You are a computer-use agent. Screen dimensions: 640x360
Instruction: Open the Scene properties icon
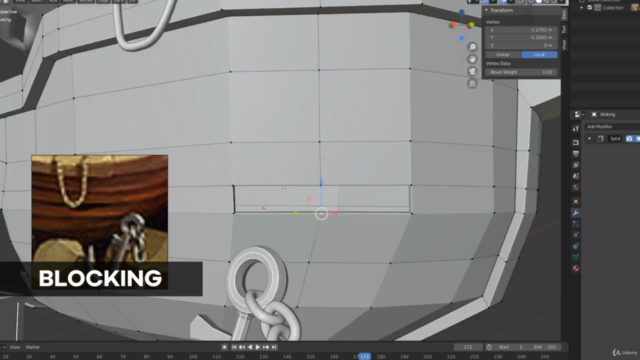click(x=576, y=176)
